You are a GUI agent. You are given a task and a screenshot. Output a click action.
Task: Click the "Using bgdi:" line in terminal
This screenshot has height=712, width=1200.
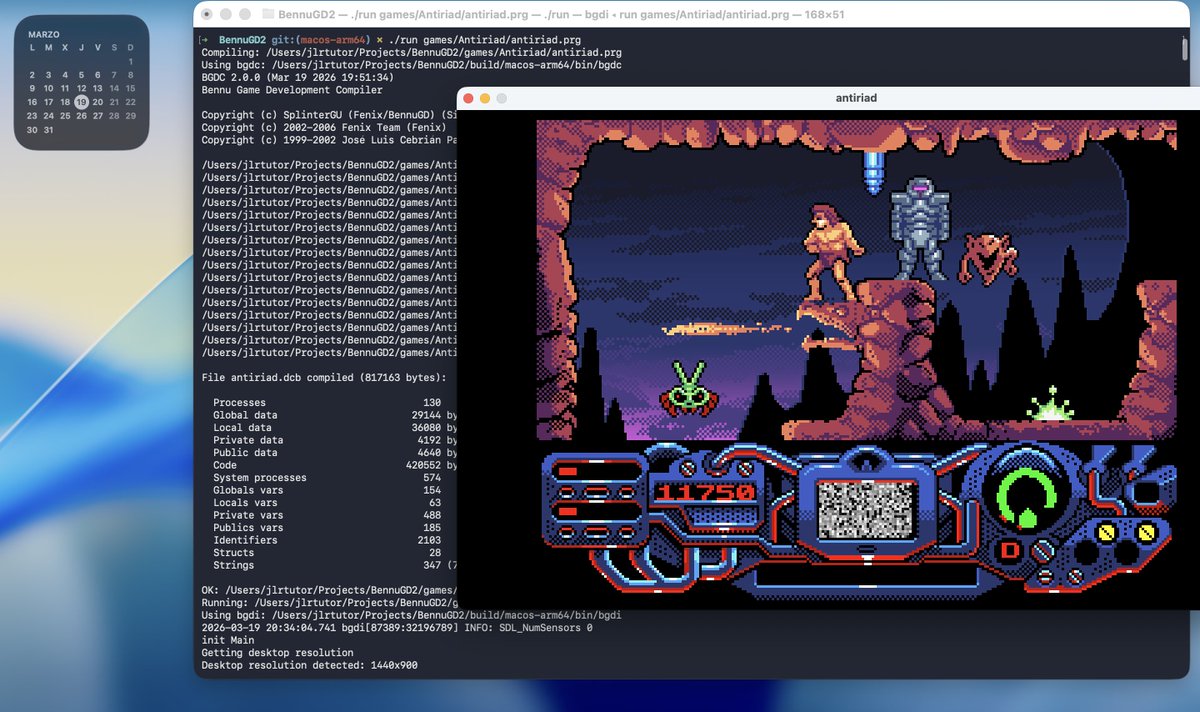[x=411, y=615]
